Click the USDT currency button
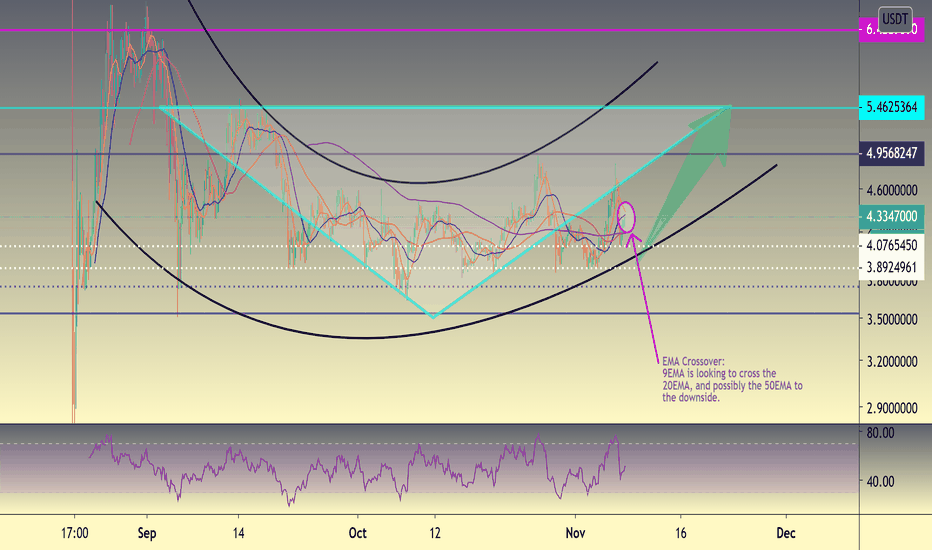Image resolution: width=932 pixels, height=550 pixels. (x=895, y=20)
